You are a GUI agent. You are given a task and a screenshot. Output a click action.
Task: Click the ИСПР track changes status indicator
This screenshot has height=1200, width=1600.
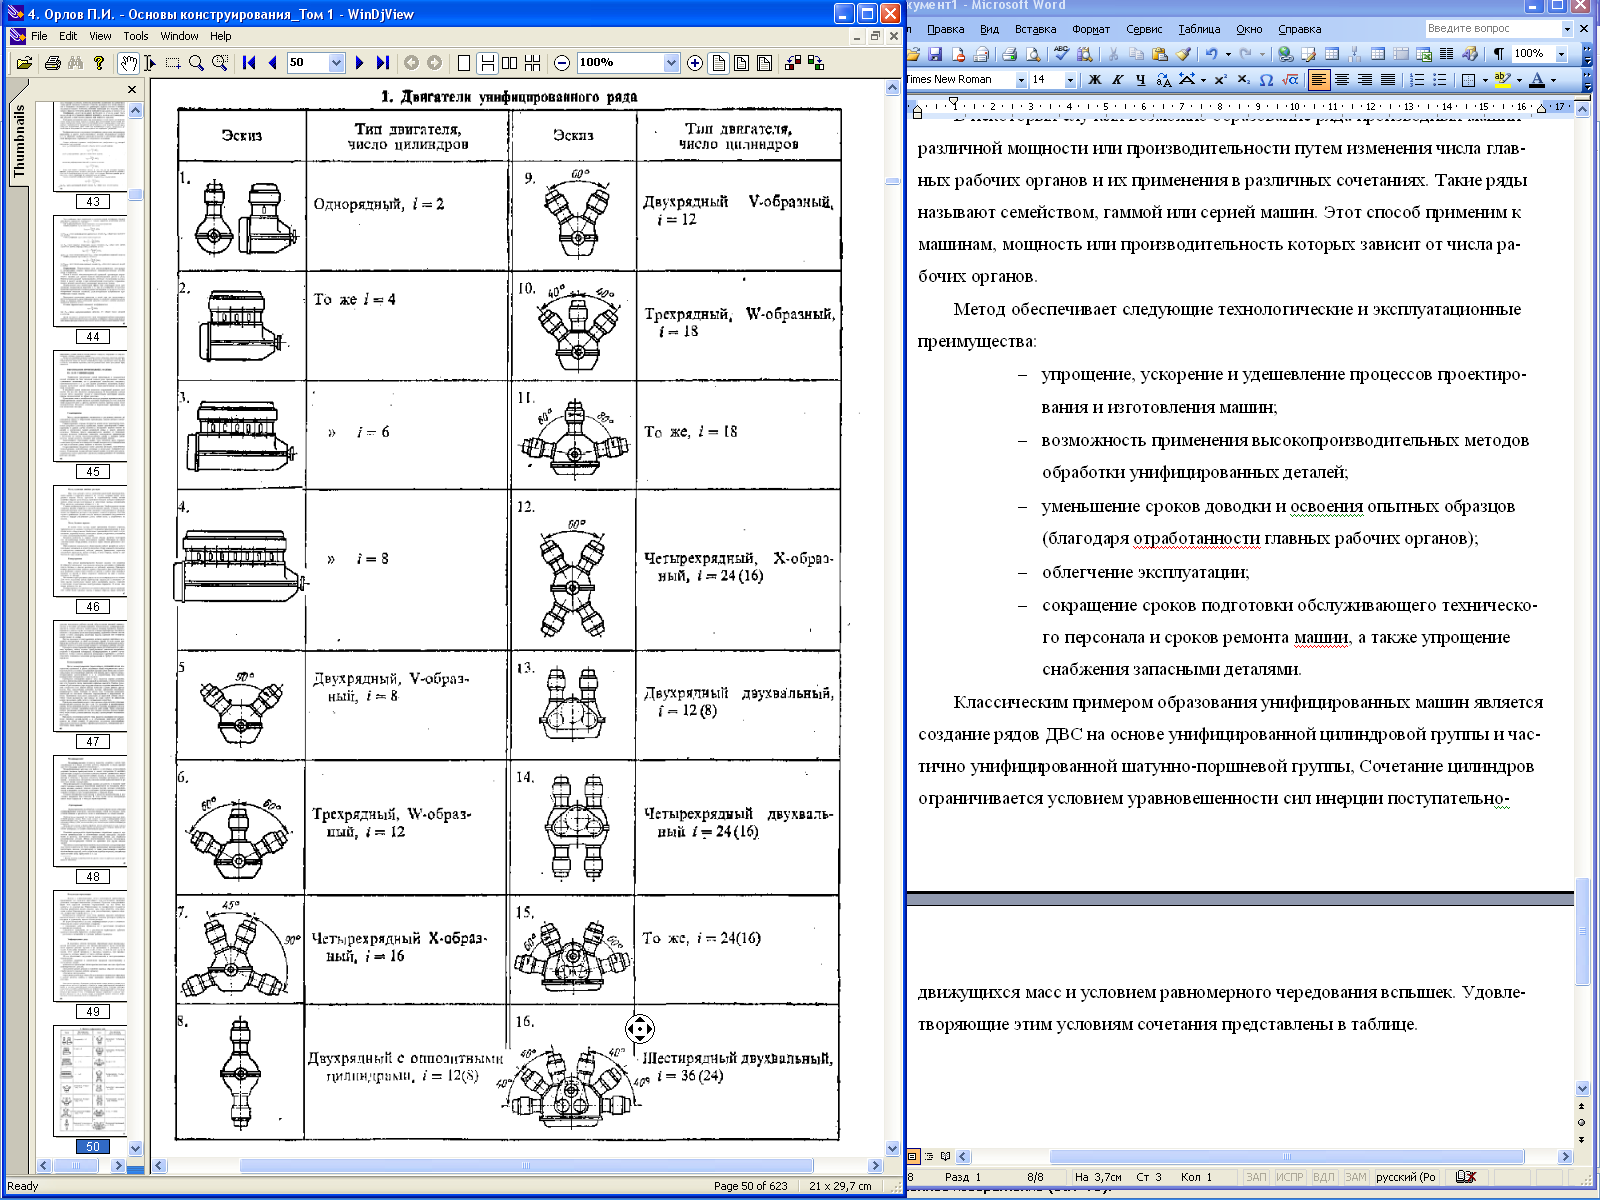1290,1177
